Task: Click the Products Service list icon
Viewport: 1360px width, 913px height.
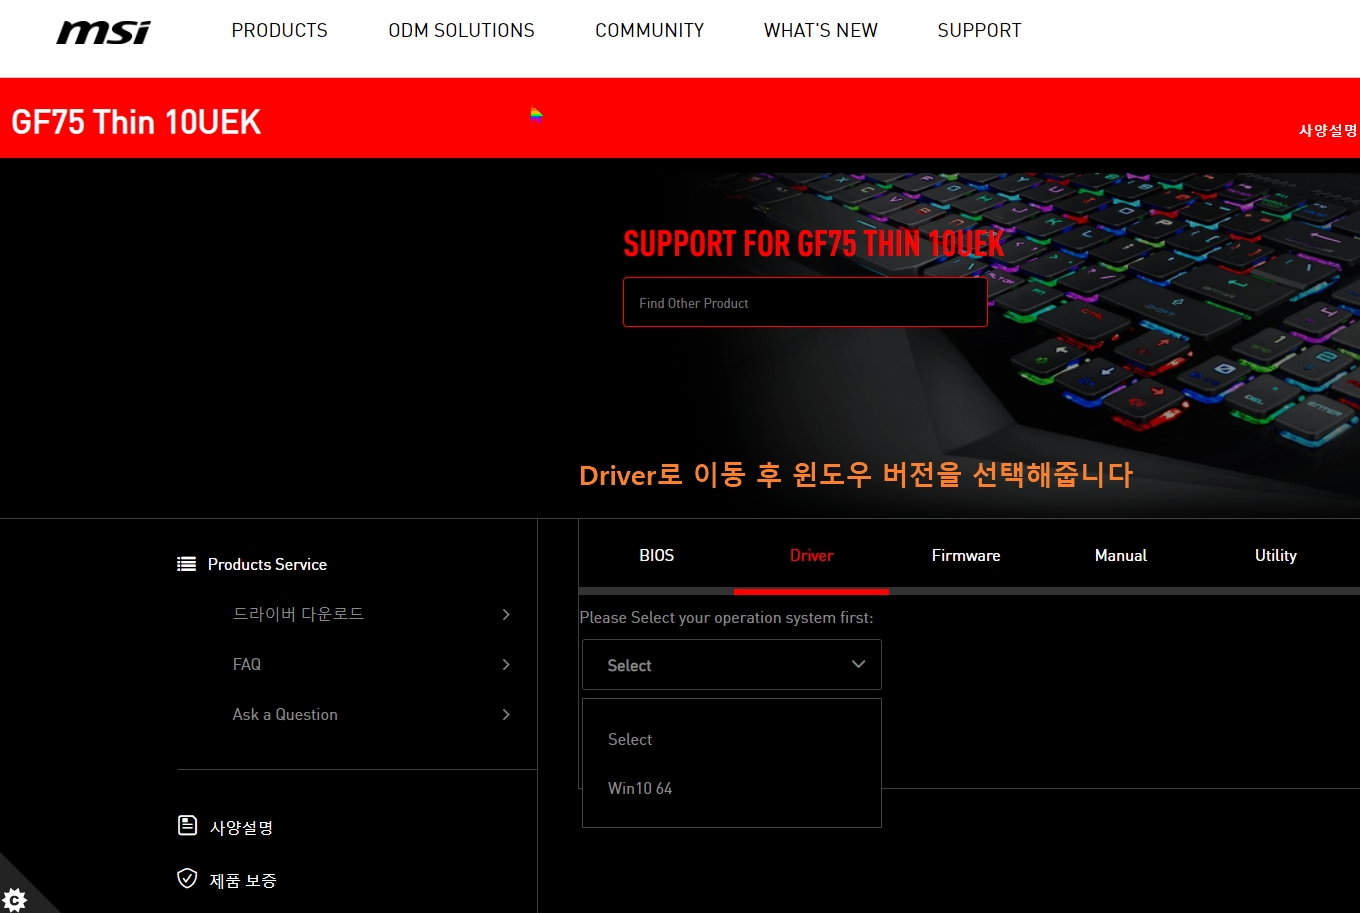Action: (x=186, y=563)
